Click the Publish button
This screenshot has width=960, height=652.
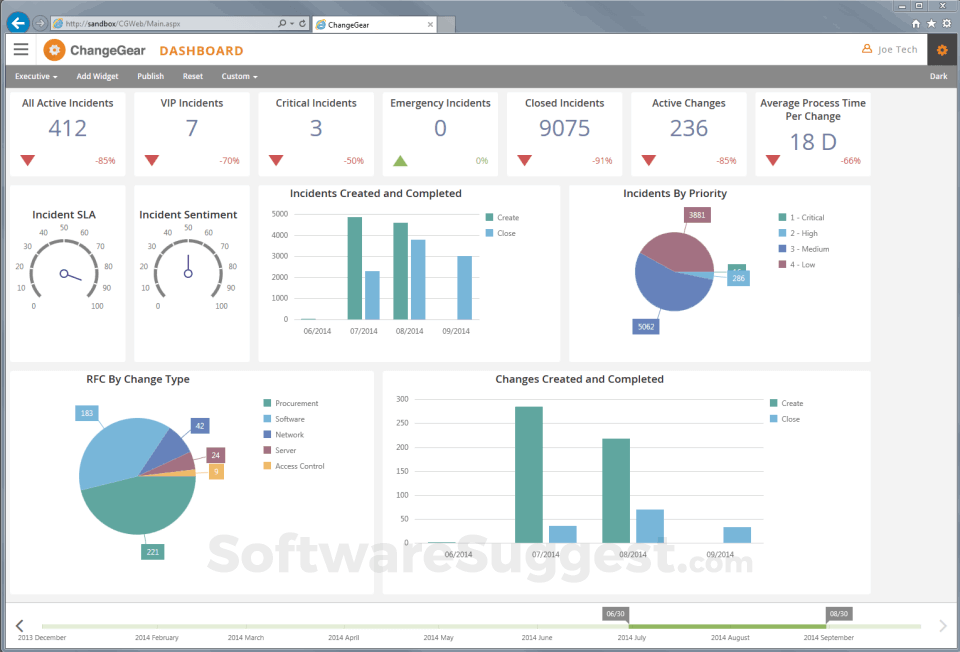(151, 76)
